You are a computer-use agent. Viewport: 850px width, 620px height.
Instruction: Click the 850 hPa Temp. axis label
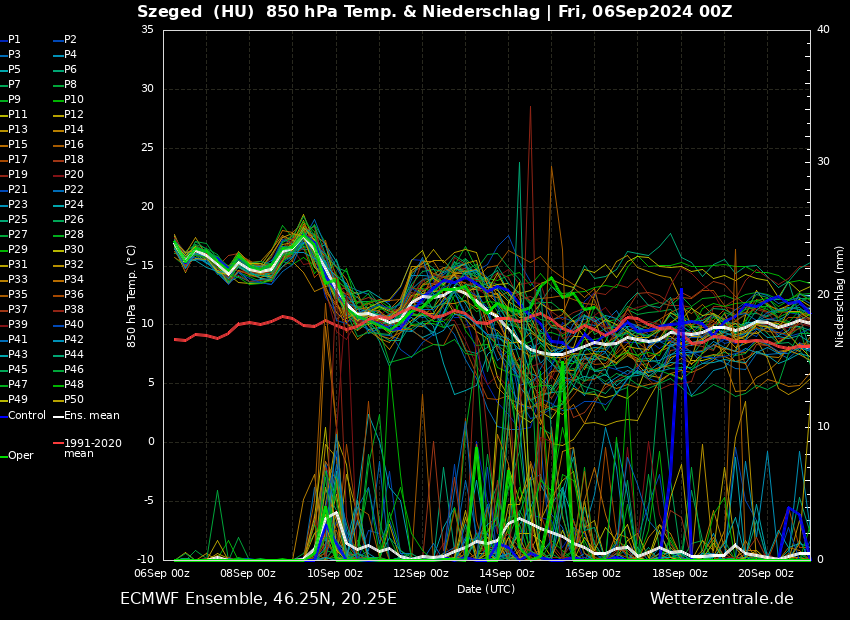pos(131,296)
